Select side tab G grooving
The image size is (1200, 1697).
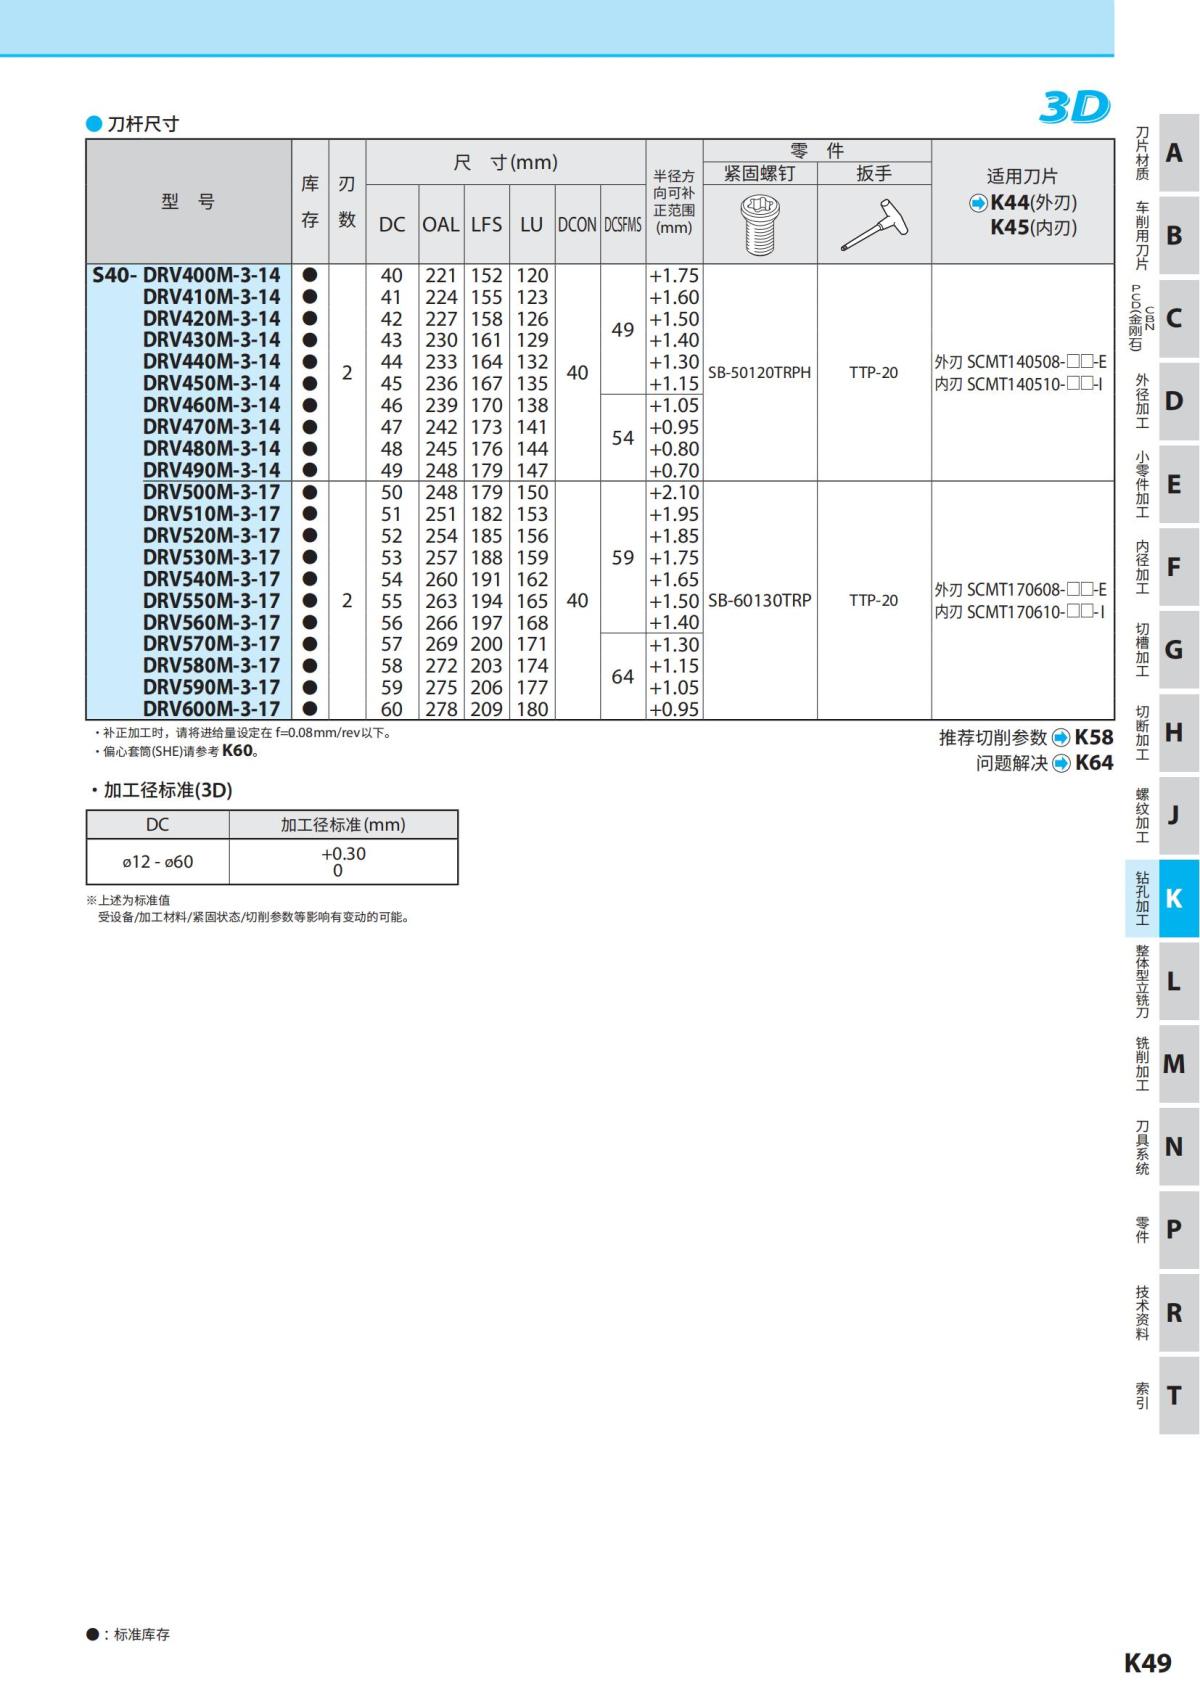tap(1163, 649)
